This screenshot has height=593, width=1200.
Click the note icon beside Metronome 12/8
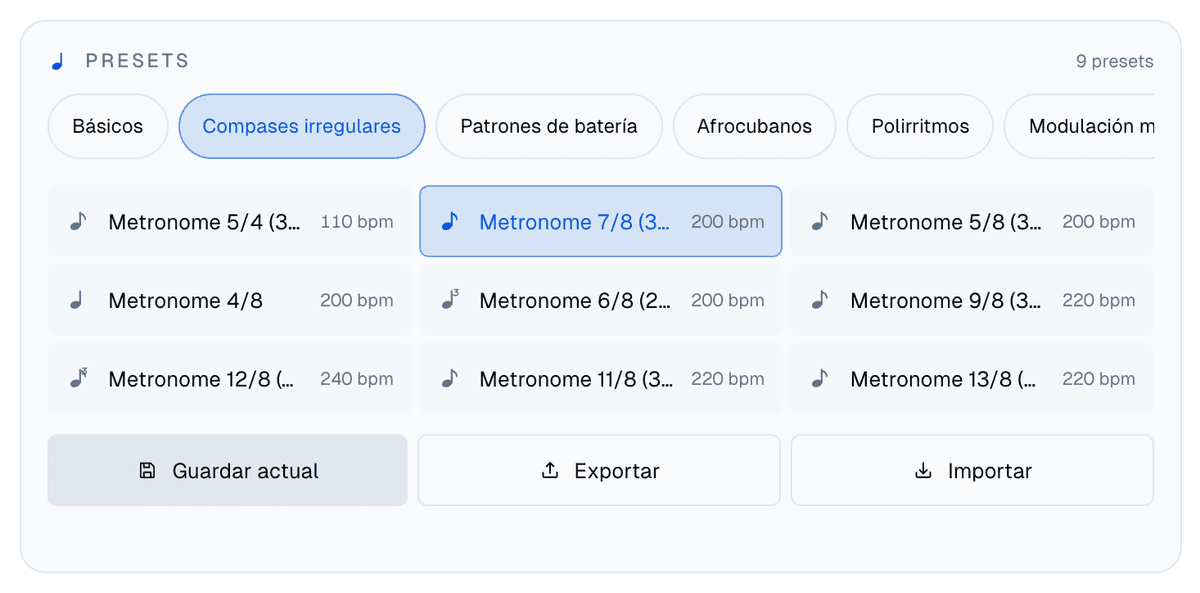78,379
